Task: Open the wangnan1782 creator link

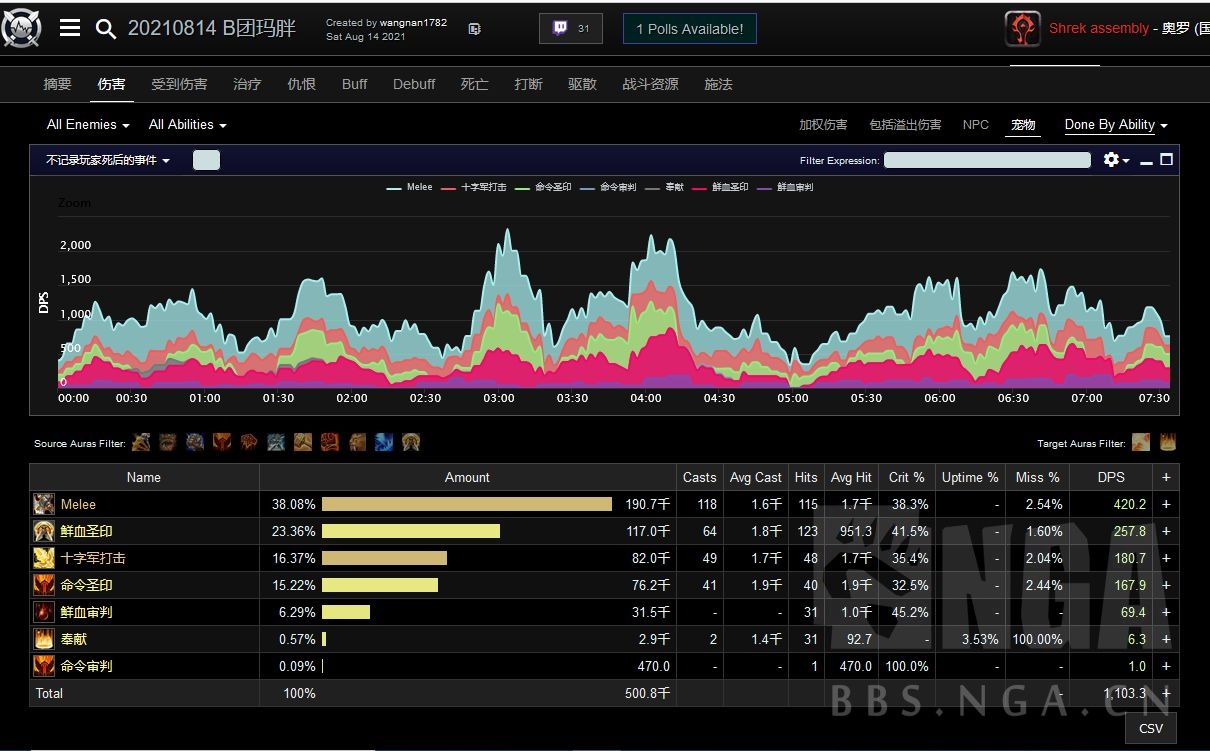Action: click(x=413, y=22)
